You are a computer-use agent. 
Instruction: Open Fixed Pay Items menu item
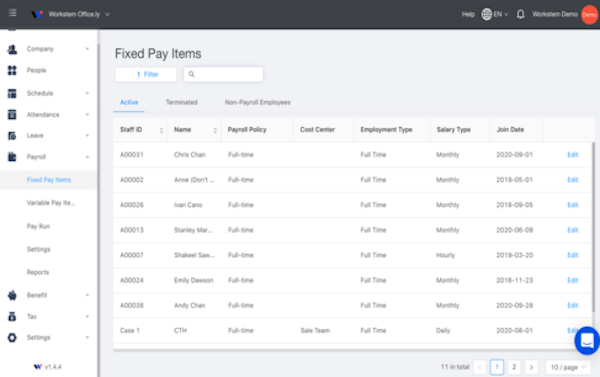(49, 180)
